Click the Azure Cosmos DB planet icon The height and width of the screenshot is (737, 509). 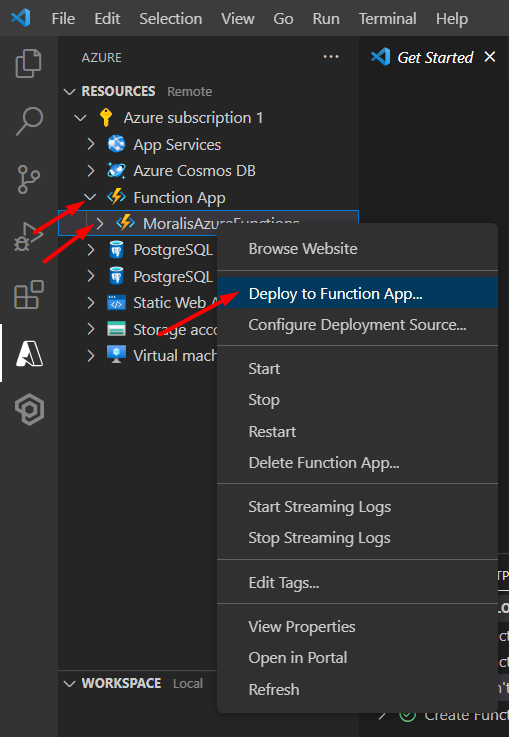(x=116, y=171)
